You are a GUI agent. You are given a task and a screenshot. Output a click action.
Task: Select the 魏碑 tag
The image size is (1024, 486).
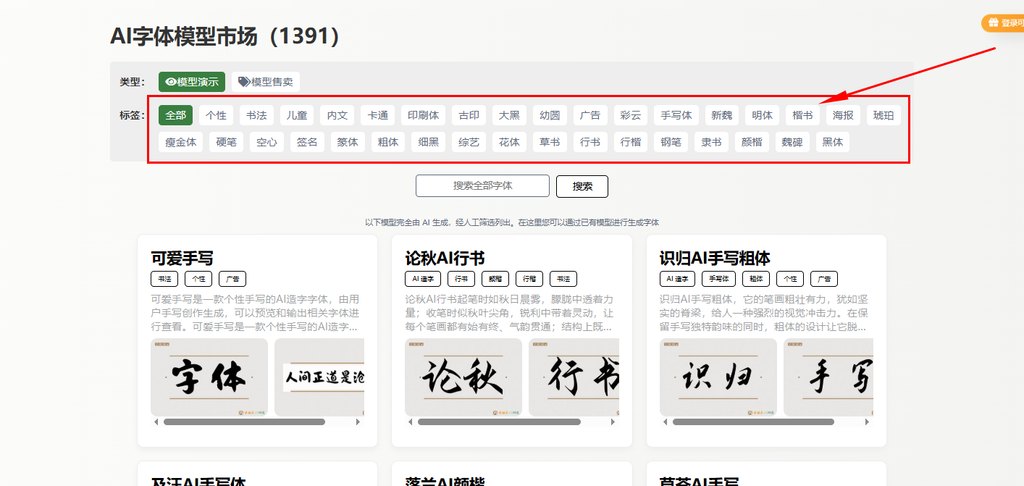pos(792,142)
